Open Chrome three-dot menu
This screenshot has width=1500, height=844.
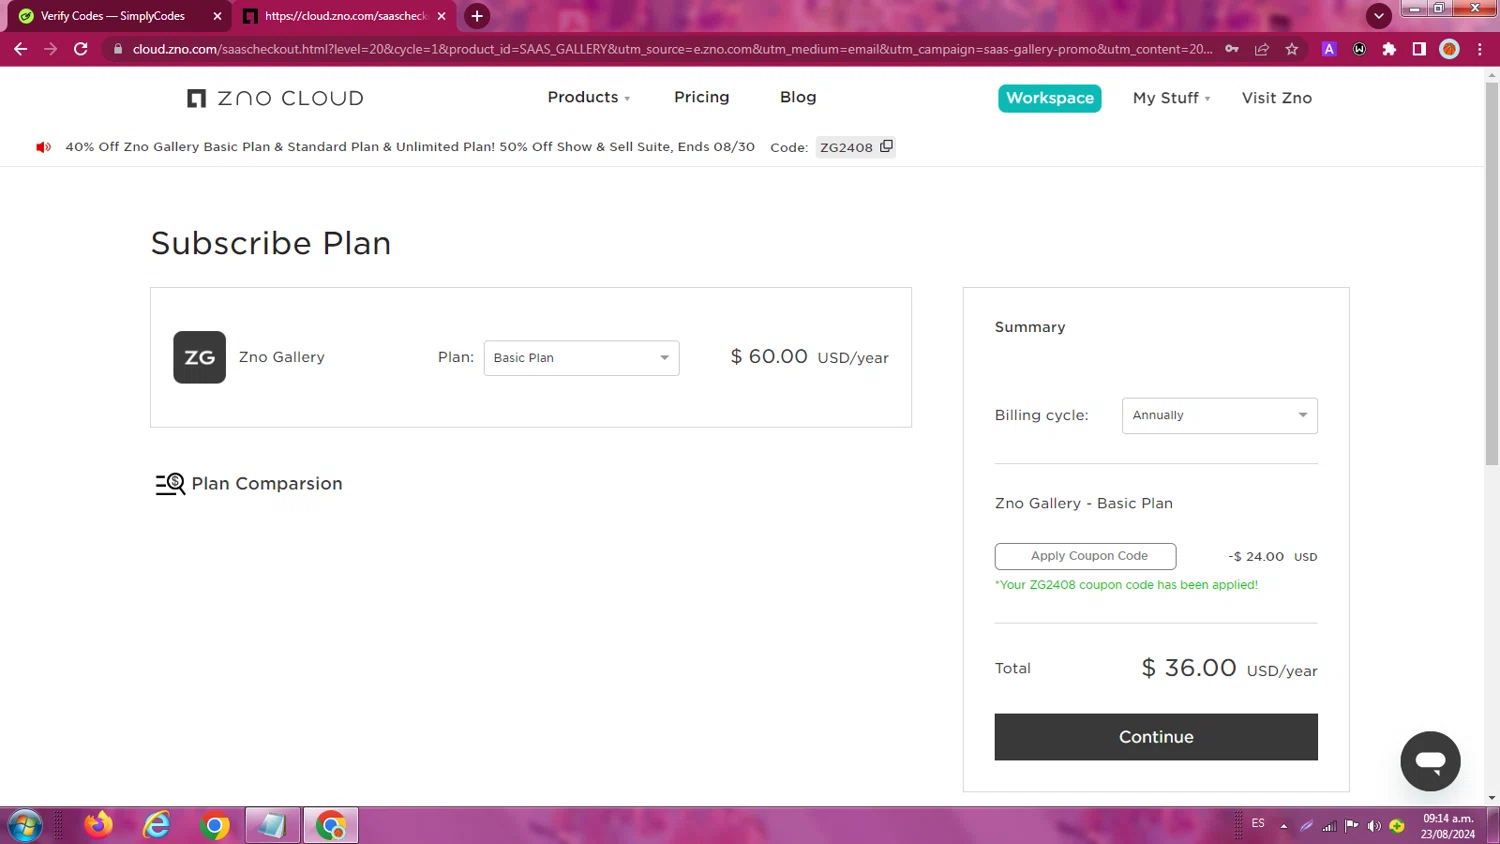[1480, 49]
